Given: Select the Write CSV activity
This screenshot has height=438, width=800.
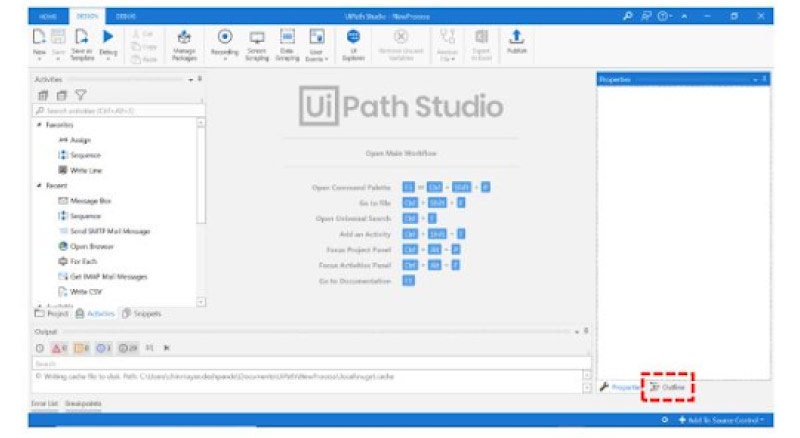Looking at the screenshot, I should (80, 292).
